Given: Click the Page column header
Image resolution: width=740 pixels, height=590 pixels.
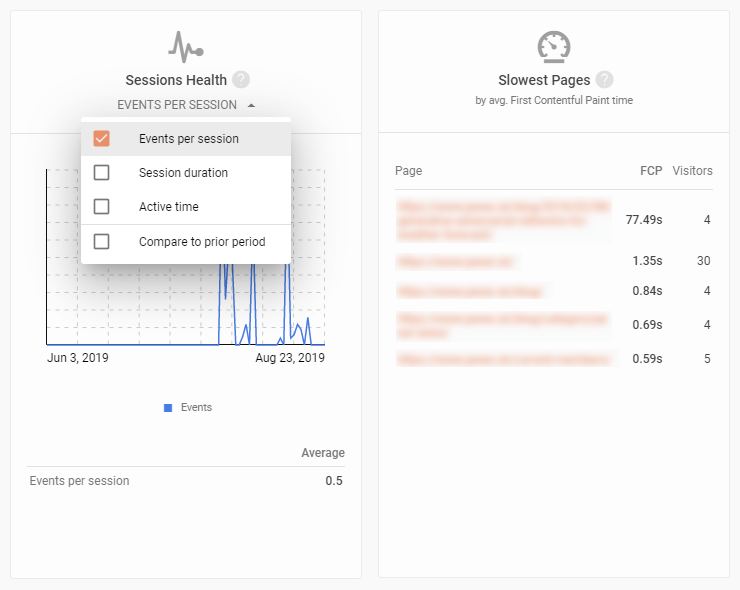Looking at the screenshot, I should 409,170.
